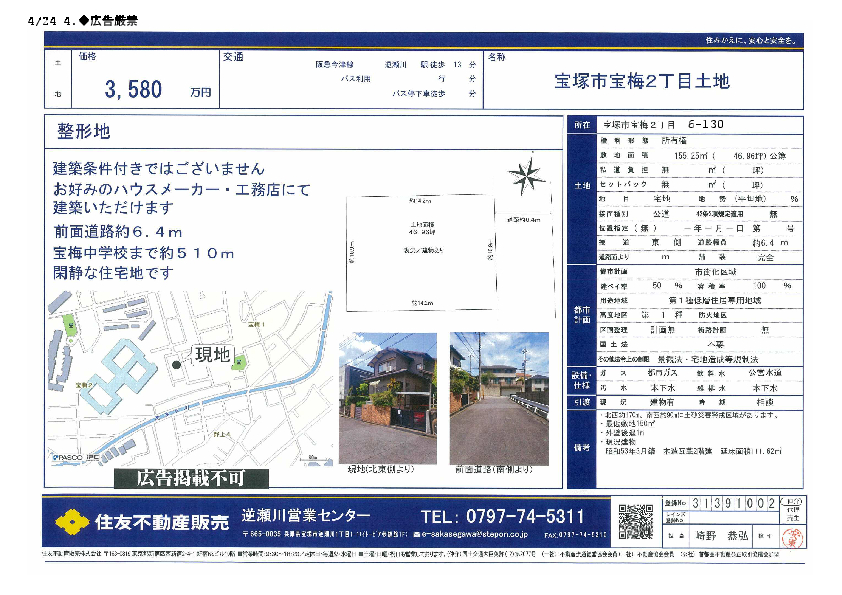Click the 広告掲載不可 black banner
The image size is (842, 595).
pyautogui.click(x=189, y=477)
